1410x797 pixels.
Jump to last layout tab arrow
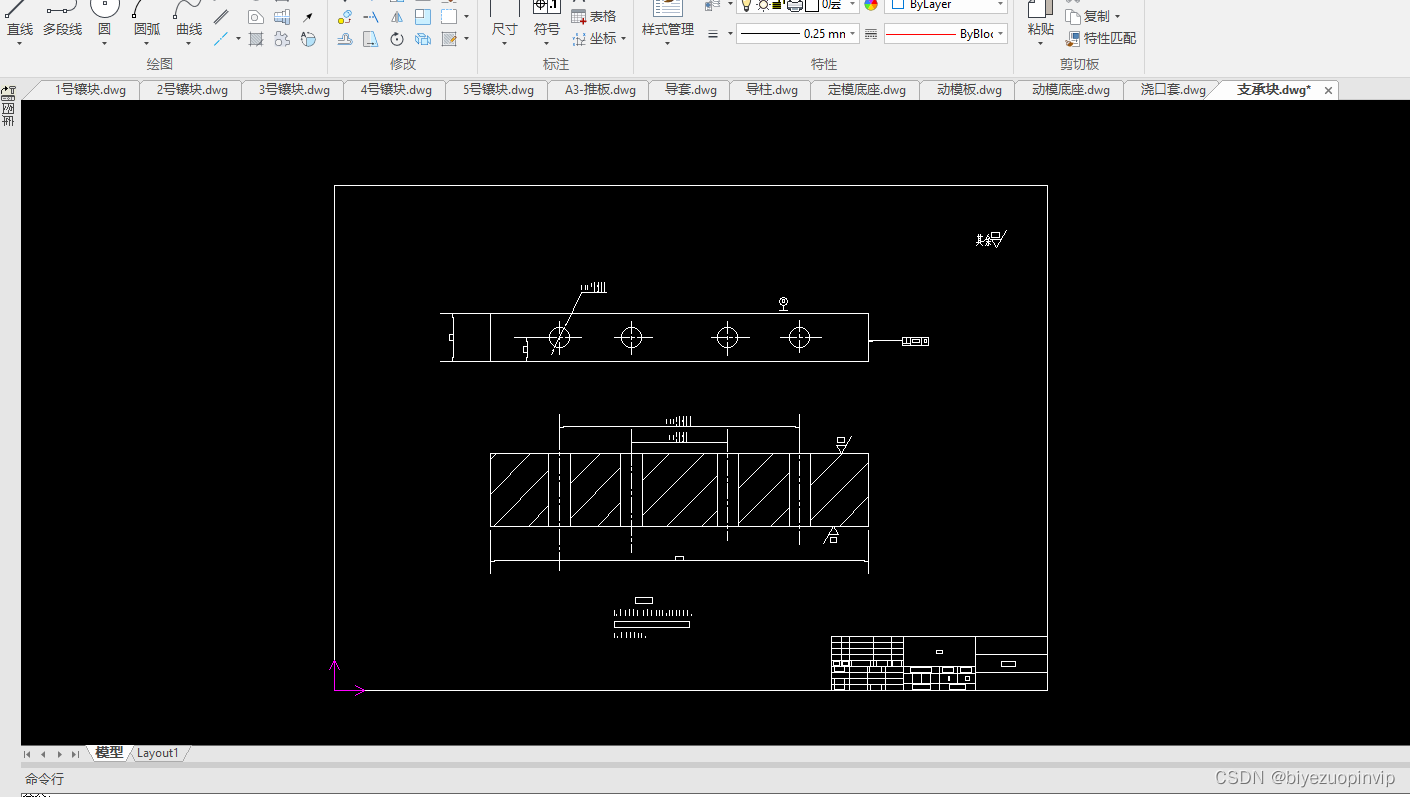[76, 754]
